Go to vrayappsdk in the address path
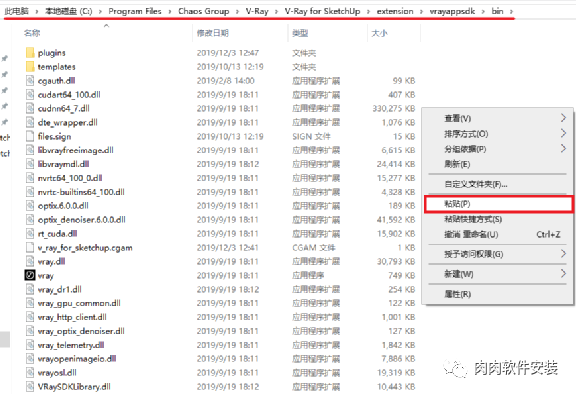Screen dimensions: 576x394 (452, 11)
